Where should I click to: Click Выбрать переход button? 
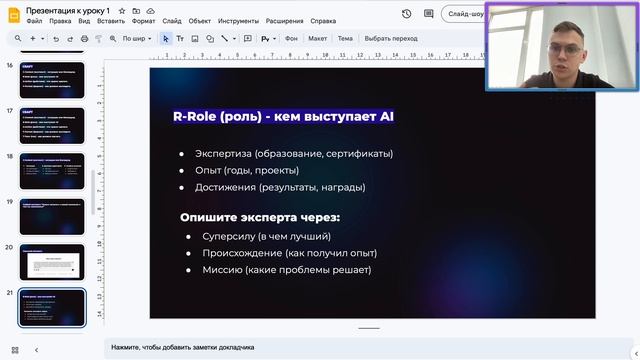(x=391, y=38)
